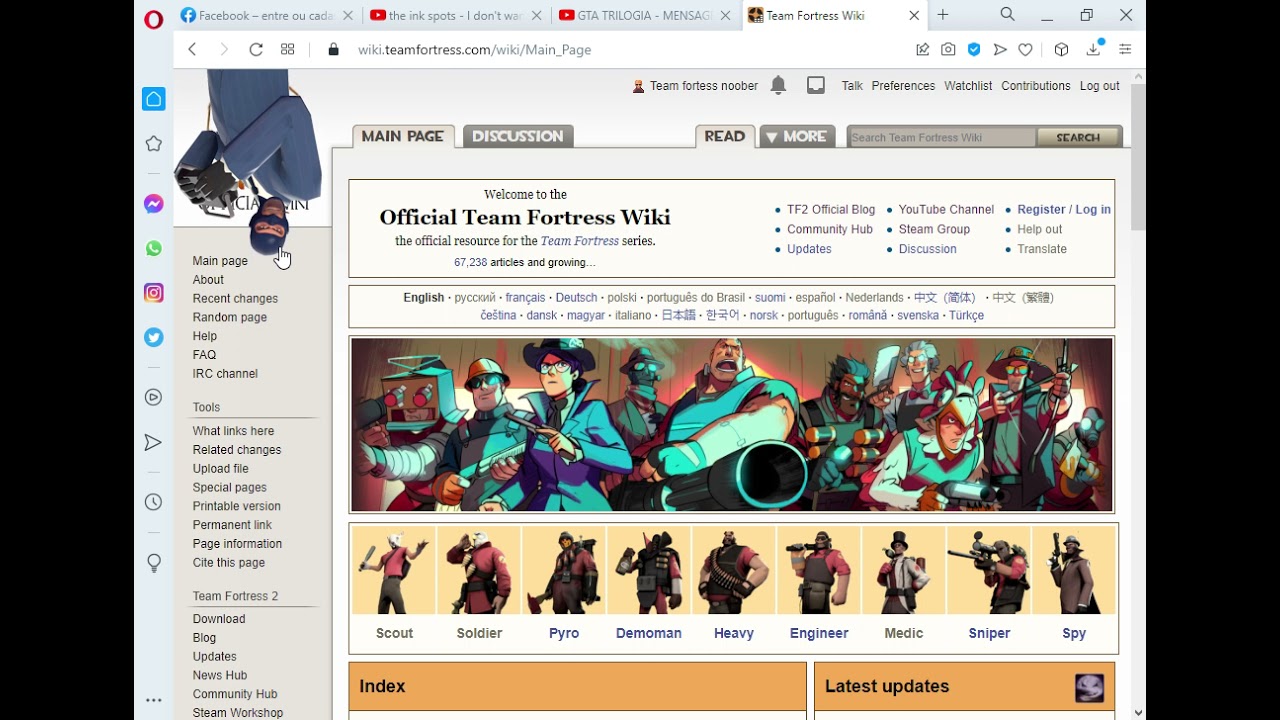Open the lightbulb icon in sidebar
This screenshot has width=1280, height=720.
pyautogui.click(x=153, y=563)
